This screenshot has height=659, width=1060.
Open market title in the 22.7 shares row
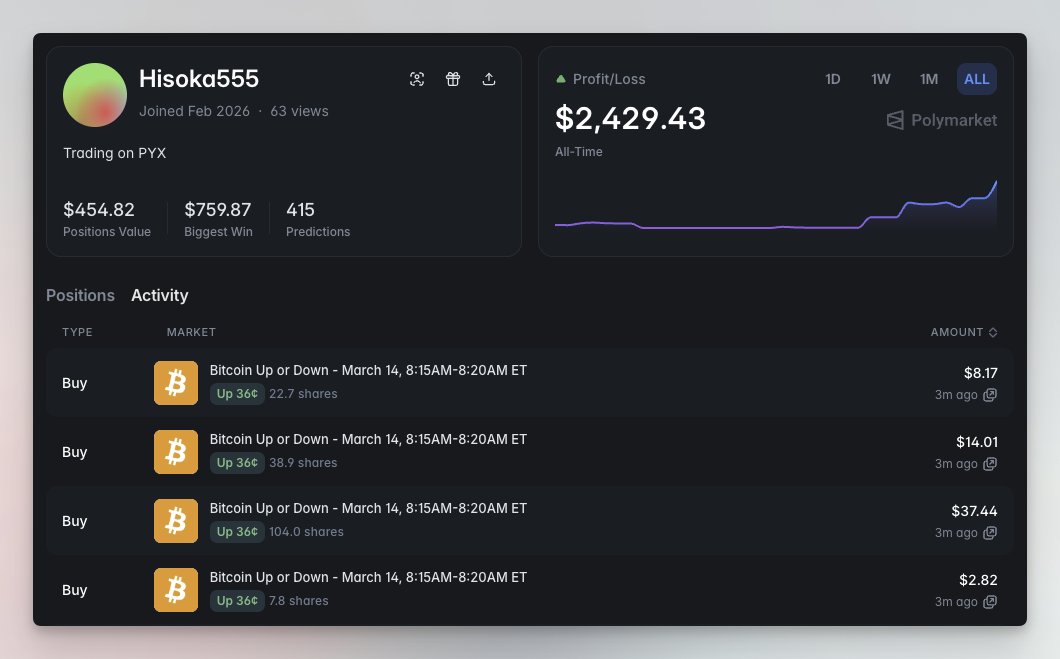(x=368, y=370)
